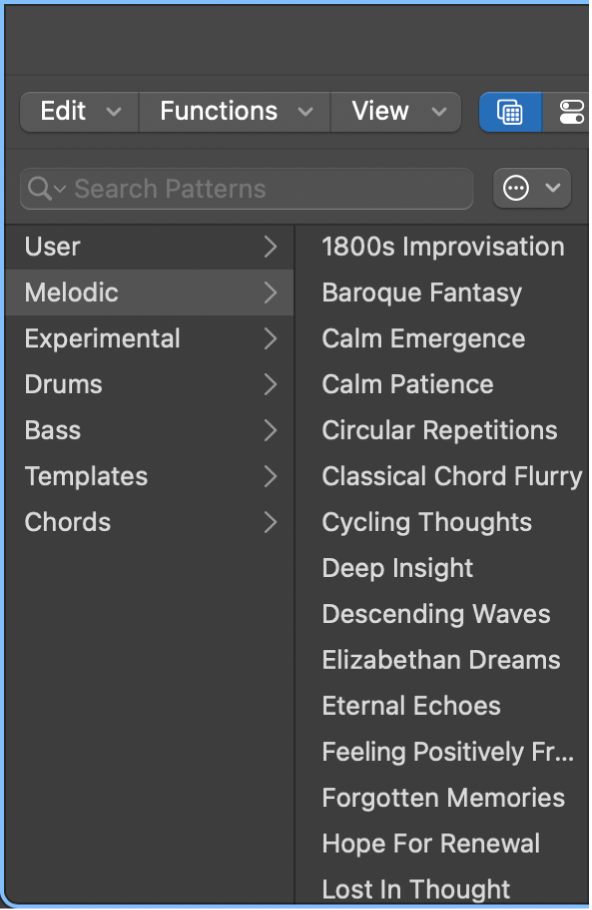Toggle the blue Pattern Browser view on
This screenshot has width=592, height=910.
coord(509,112)
